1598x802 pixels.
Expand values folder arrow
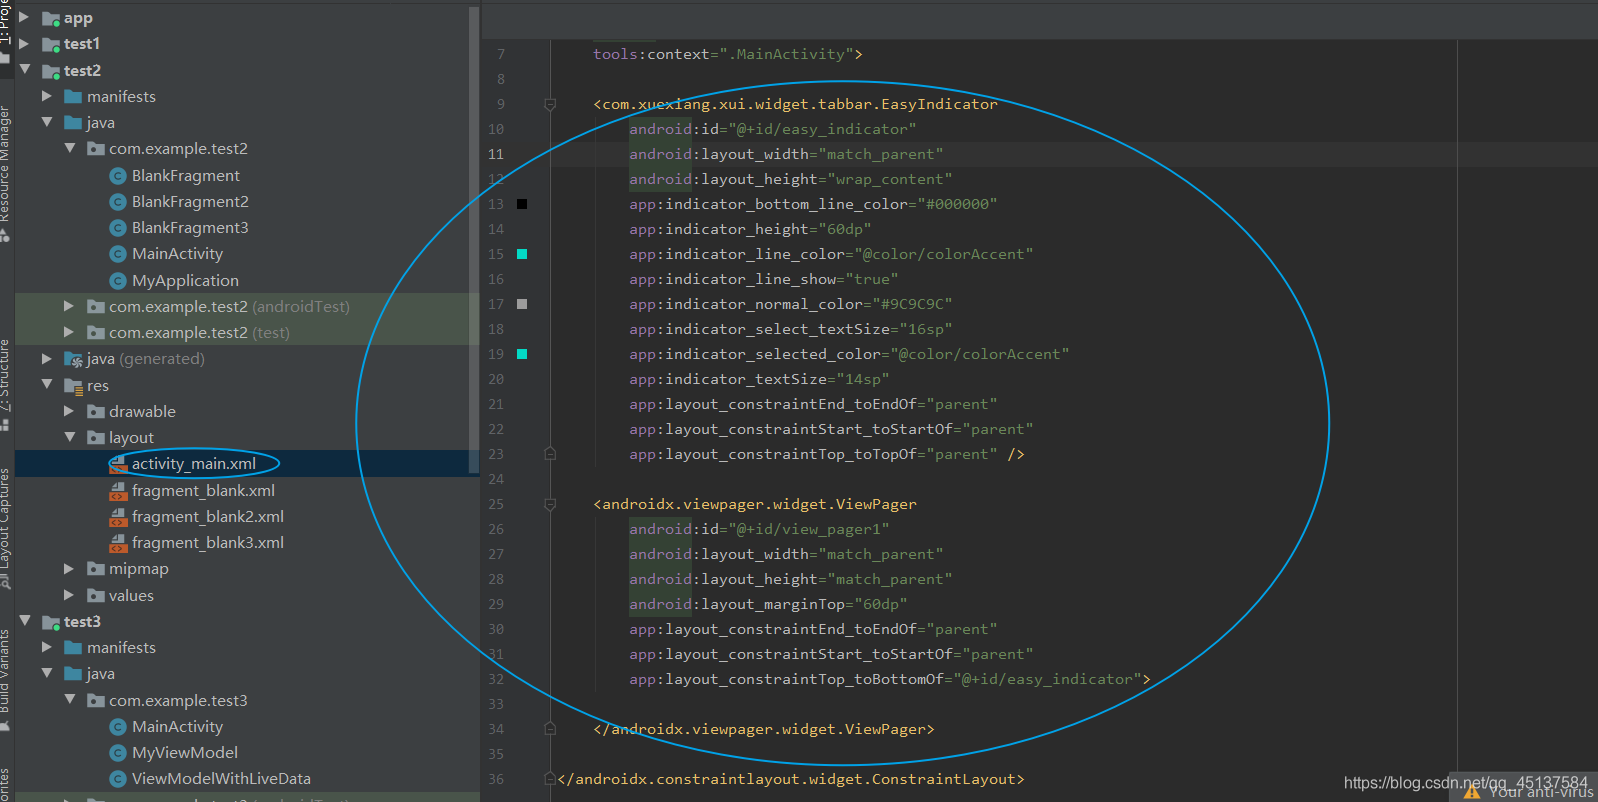(x=69, y=595)
